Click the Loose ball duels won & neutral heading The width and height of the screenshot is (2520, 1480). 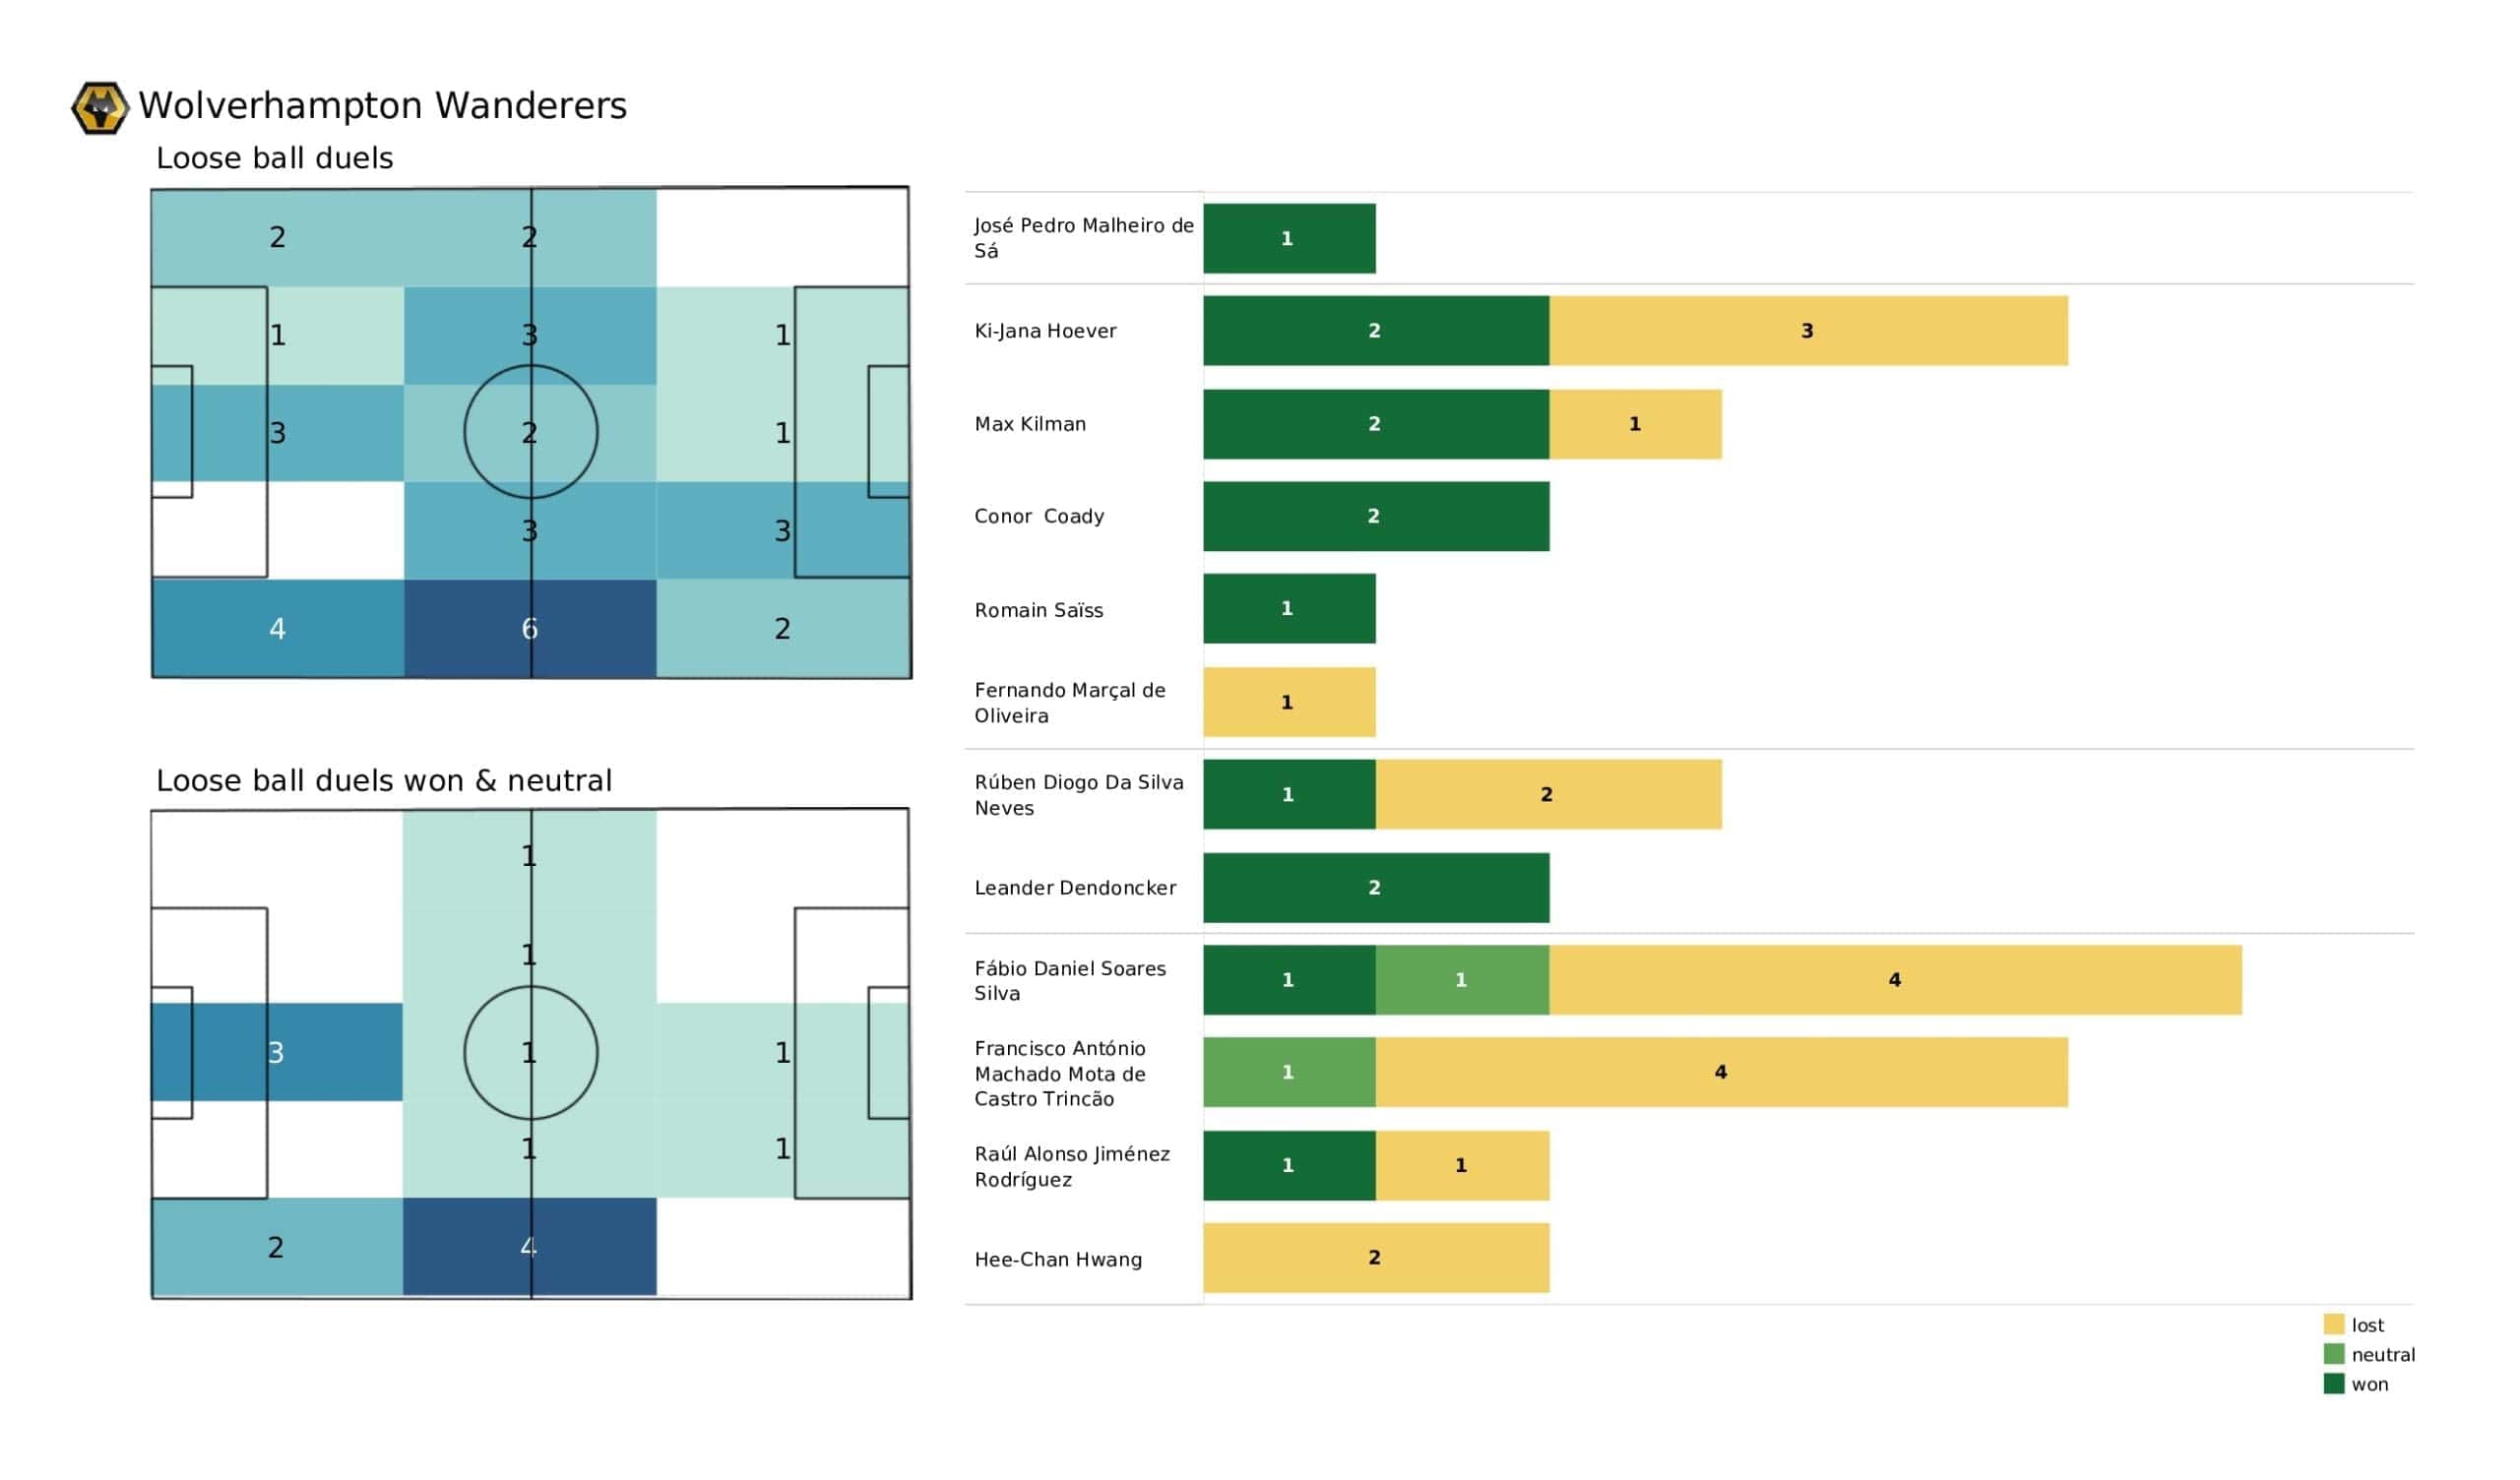coord(384,781)
